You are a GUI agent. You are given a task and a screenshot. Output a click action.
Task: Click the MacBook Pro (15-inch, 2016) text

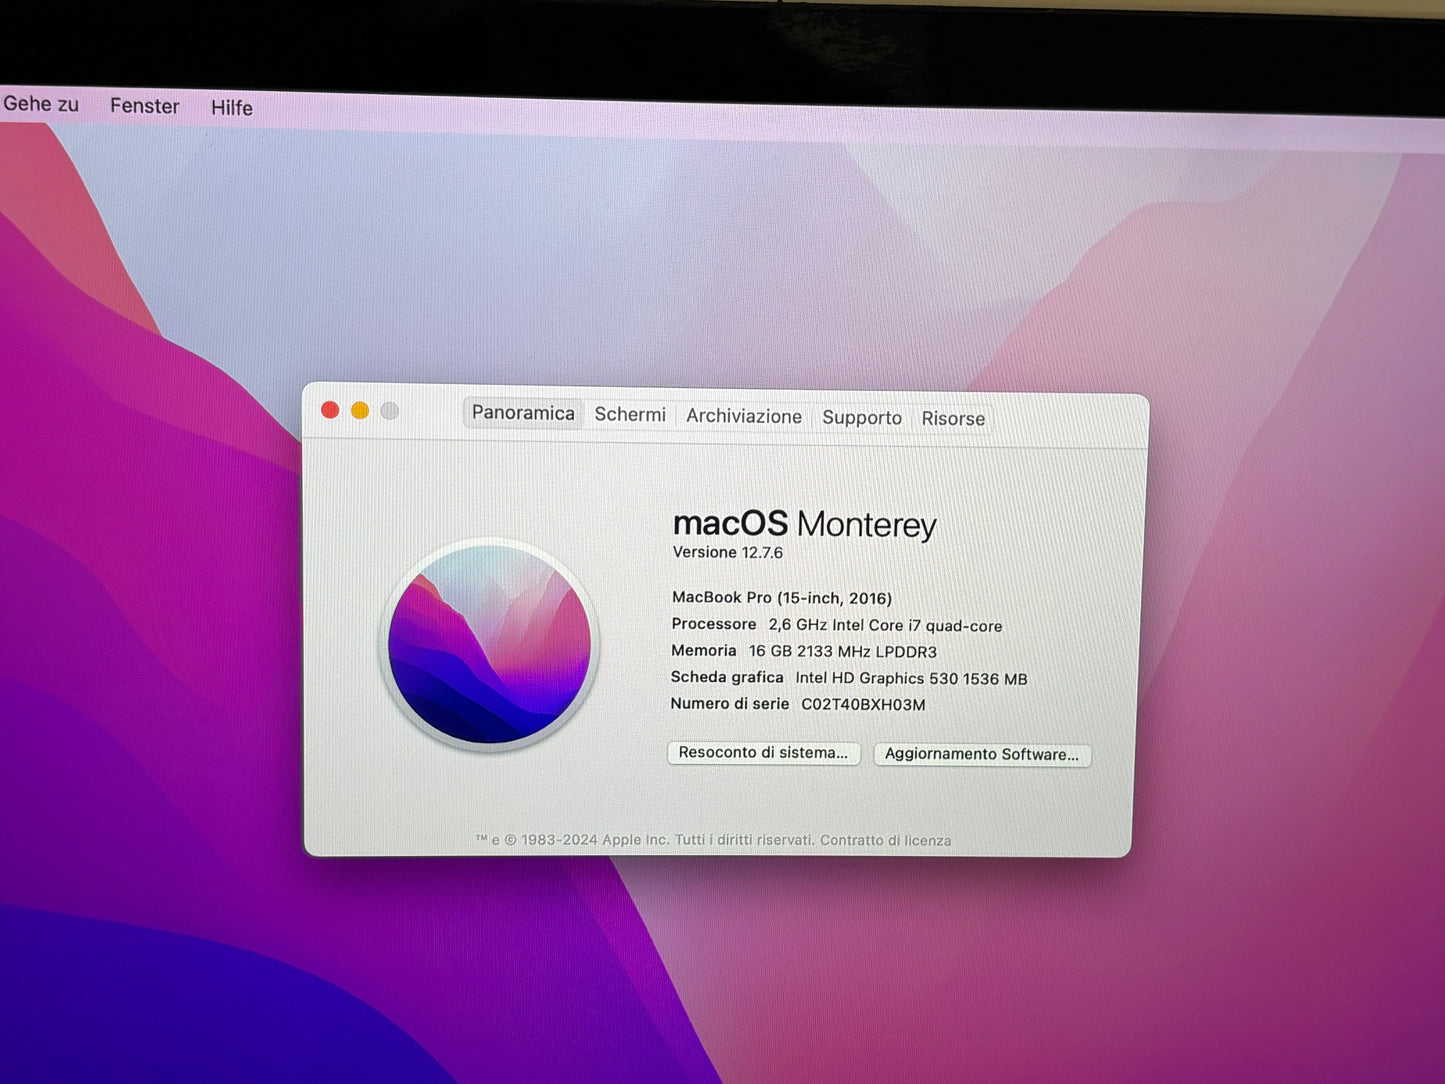point(782,598)
